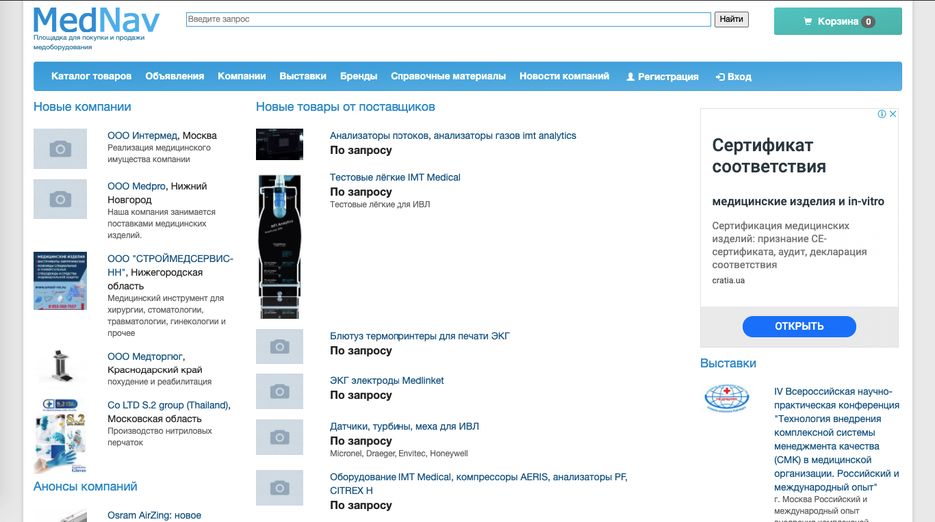Open ООО Медторгюг company image
The width and height of the screenshot is (935, 522).
tap(60, 366)
